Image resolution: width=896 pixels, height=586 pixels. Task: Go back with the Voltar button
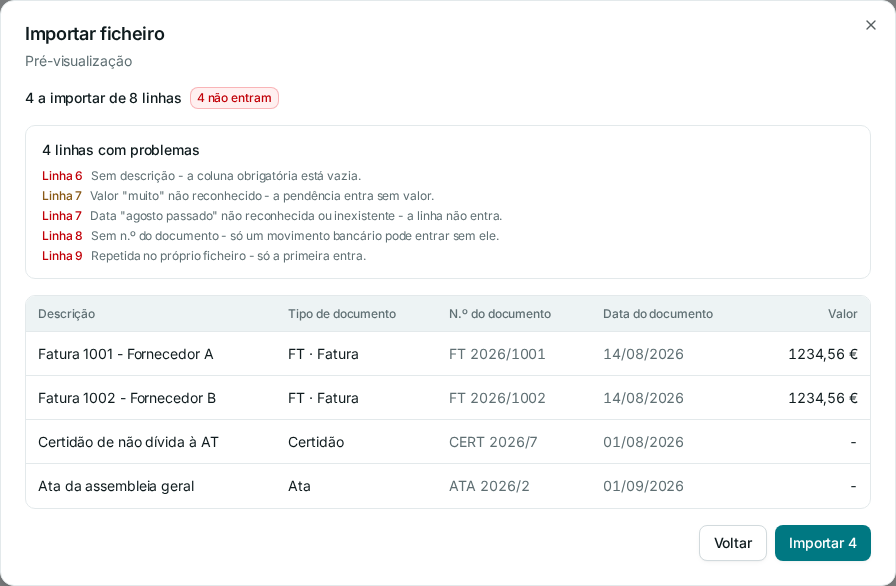pyautogui.click(x=733, y=543)
